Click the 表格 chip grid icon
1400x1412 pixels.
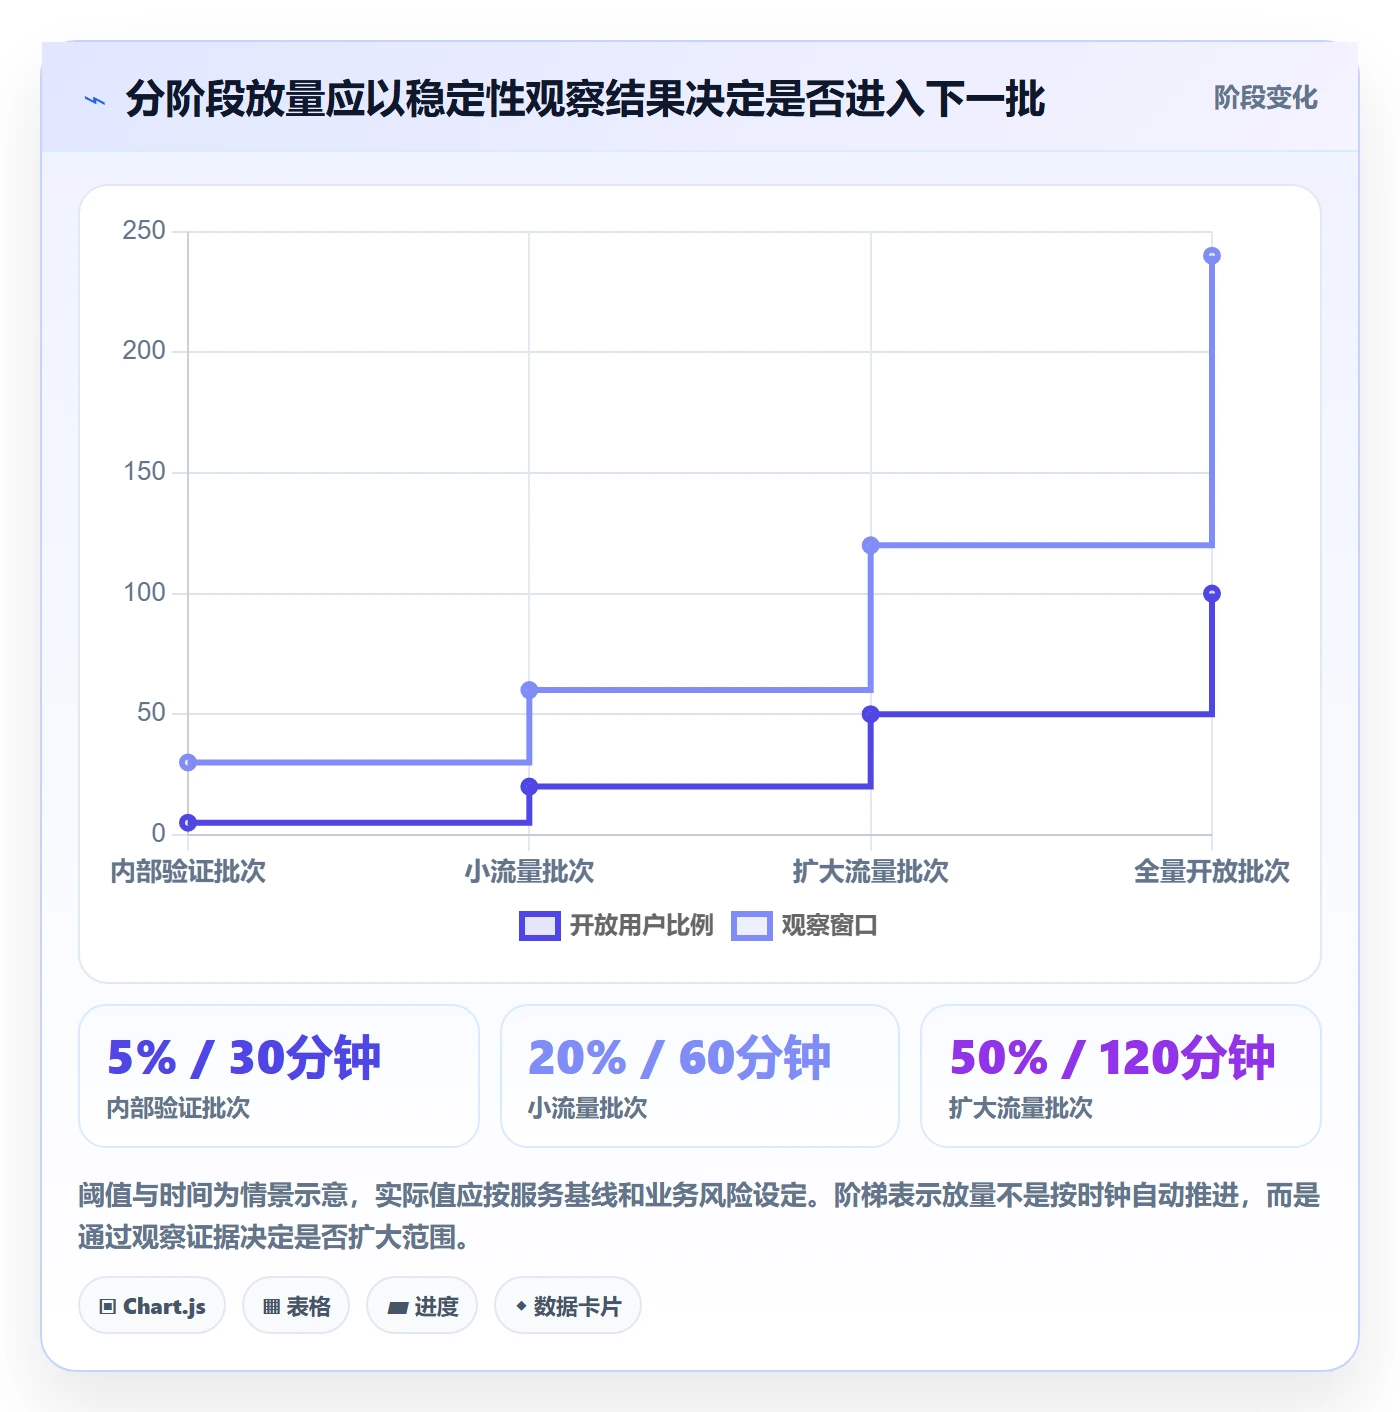[271, 1307]
